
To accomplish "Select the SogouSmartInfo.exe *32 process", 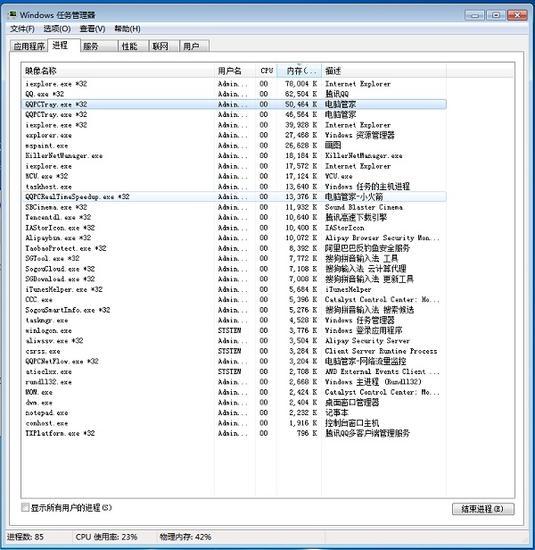I will (x=234, y=310).
